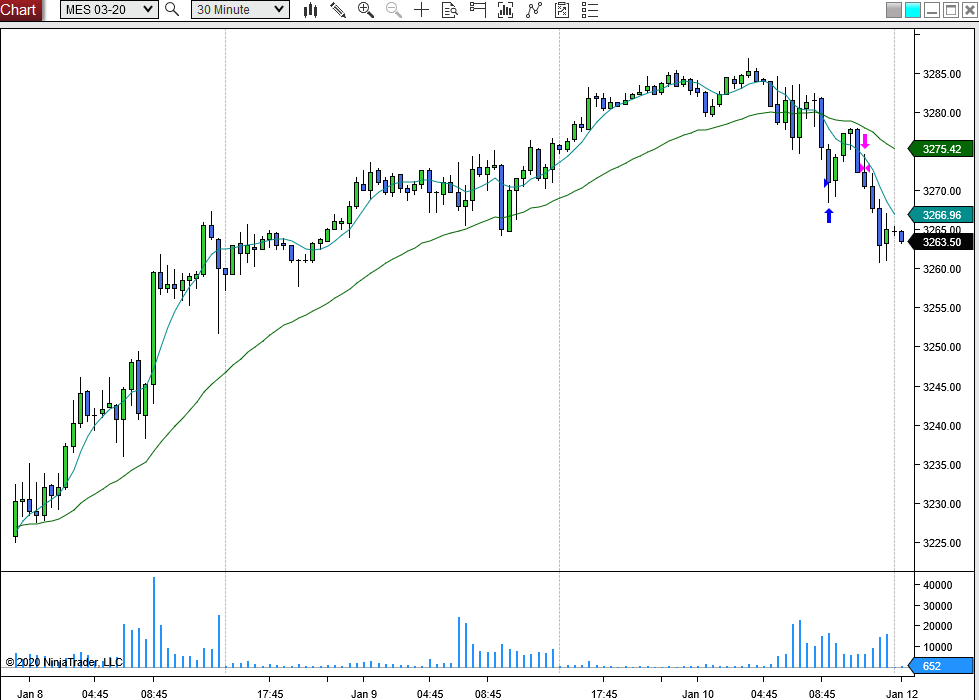This screenshot has width=979, height=700.
Task: Click the 3280.00 price axis label
Action: point(942,113)
